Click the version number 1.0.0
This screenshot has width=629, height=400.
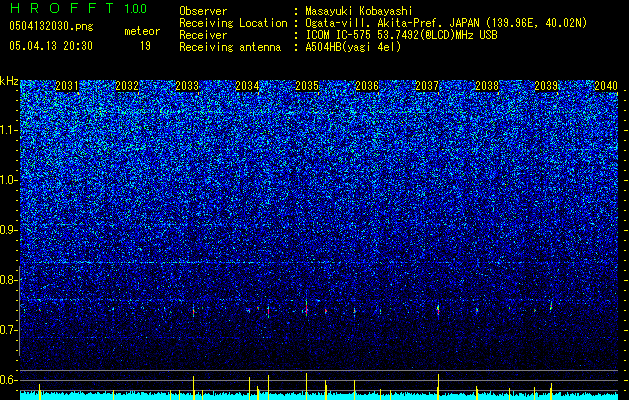[136, 8]
